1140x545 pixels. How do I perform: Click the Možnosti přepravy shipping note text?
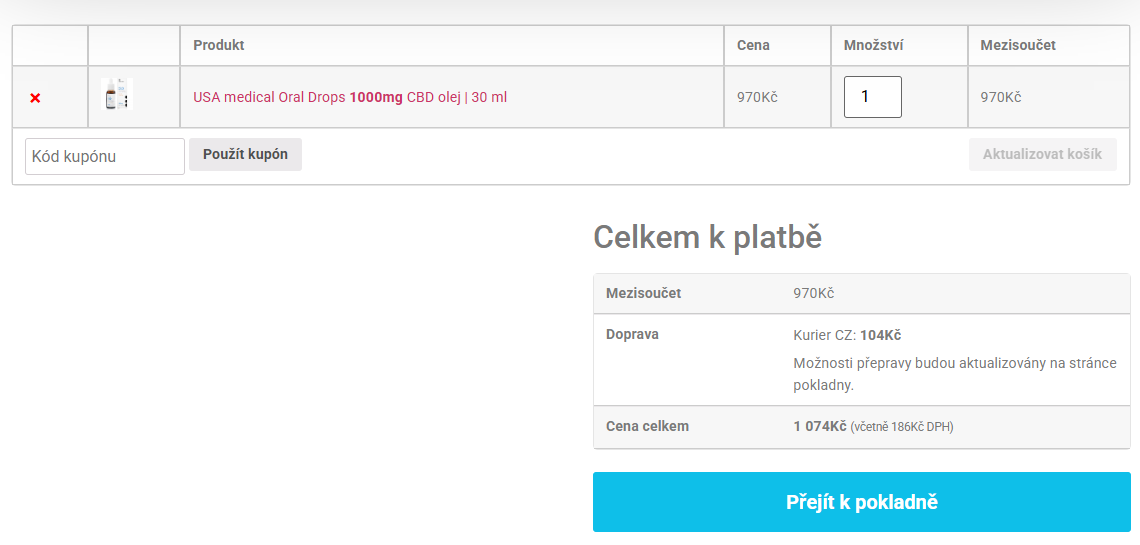pyautogui.click(x=954, y=373)
